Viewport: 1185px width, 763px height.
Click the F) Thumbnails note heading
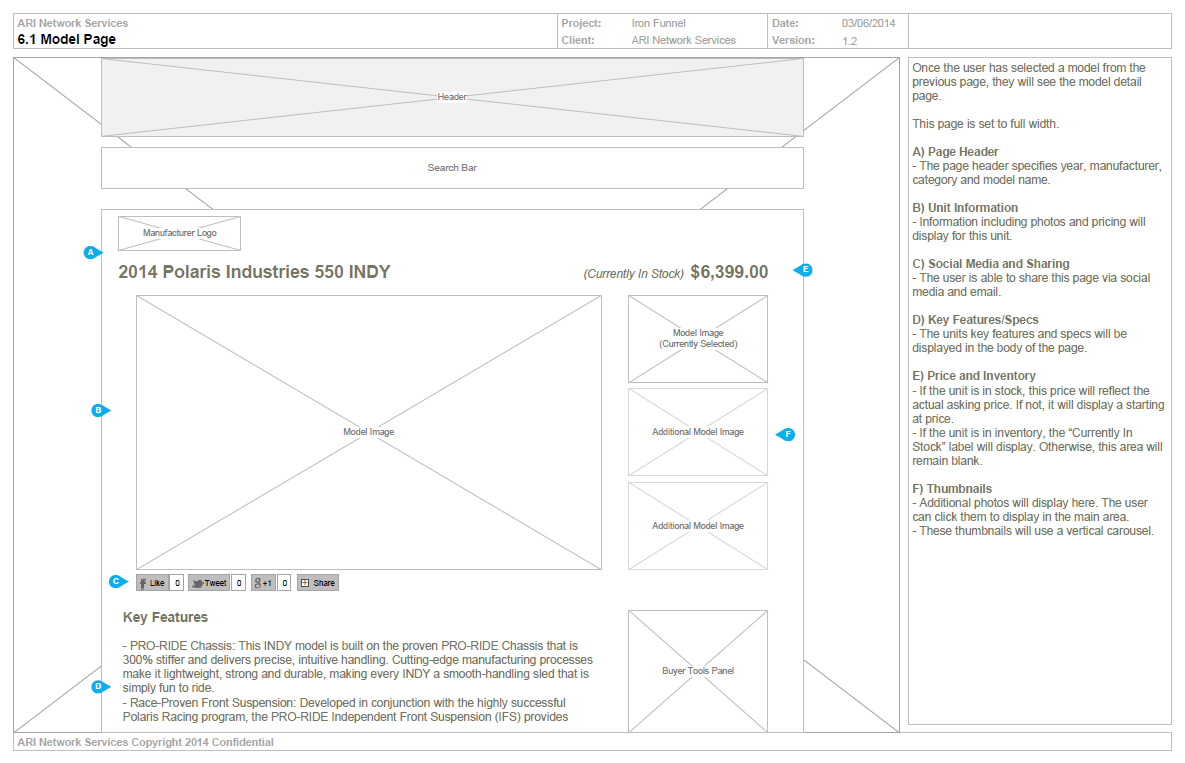click(952, 489)
